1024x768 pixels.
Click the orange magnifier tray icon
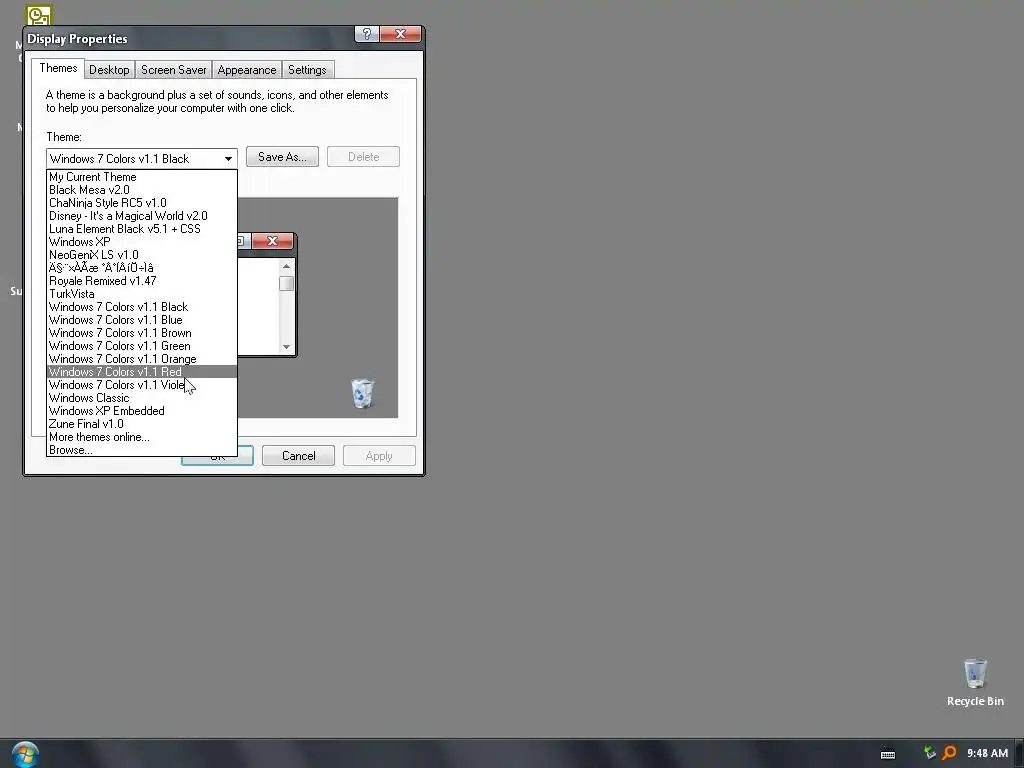pyautogui.click(x=949, y=753)
